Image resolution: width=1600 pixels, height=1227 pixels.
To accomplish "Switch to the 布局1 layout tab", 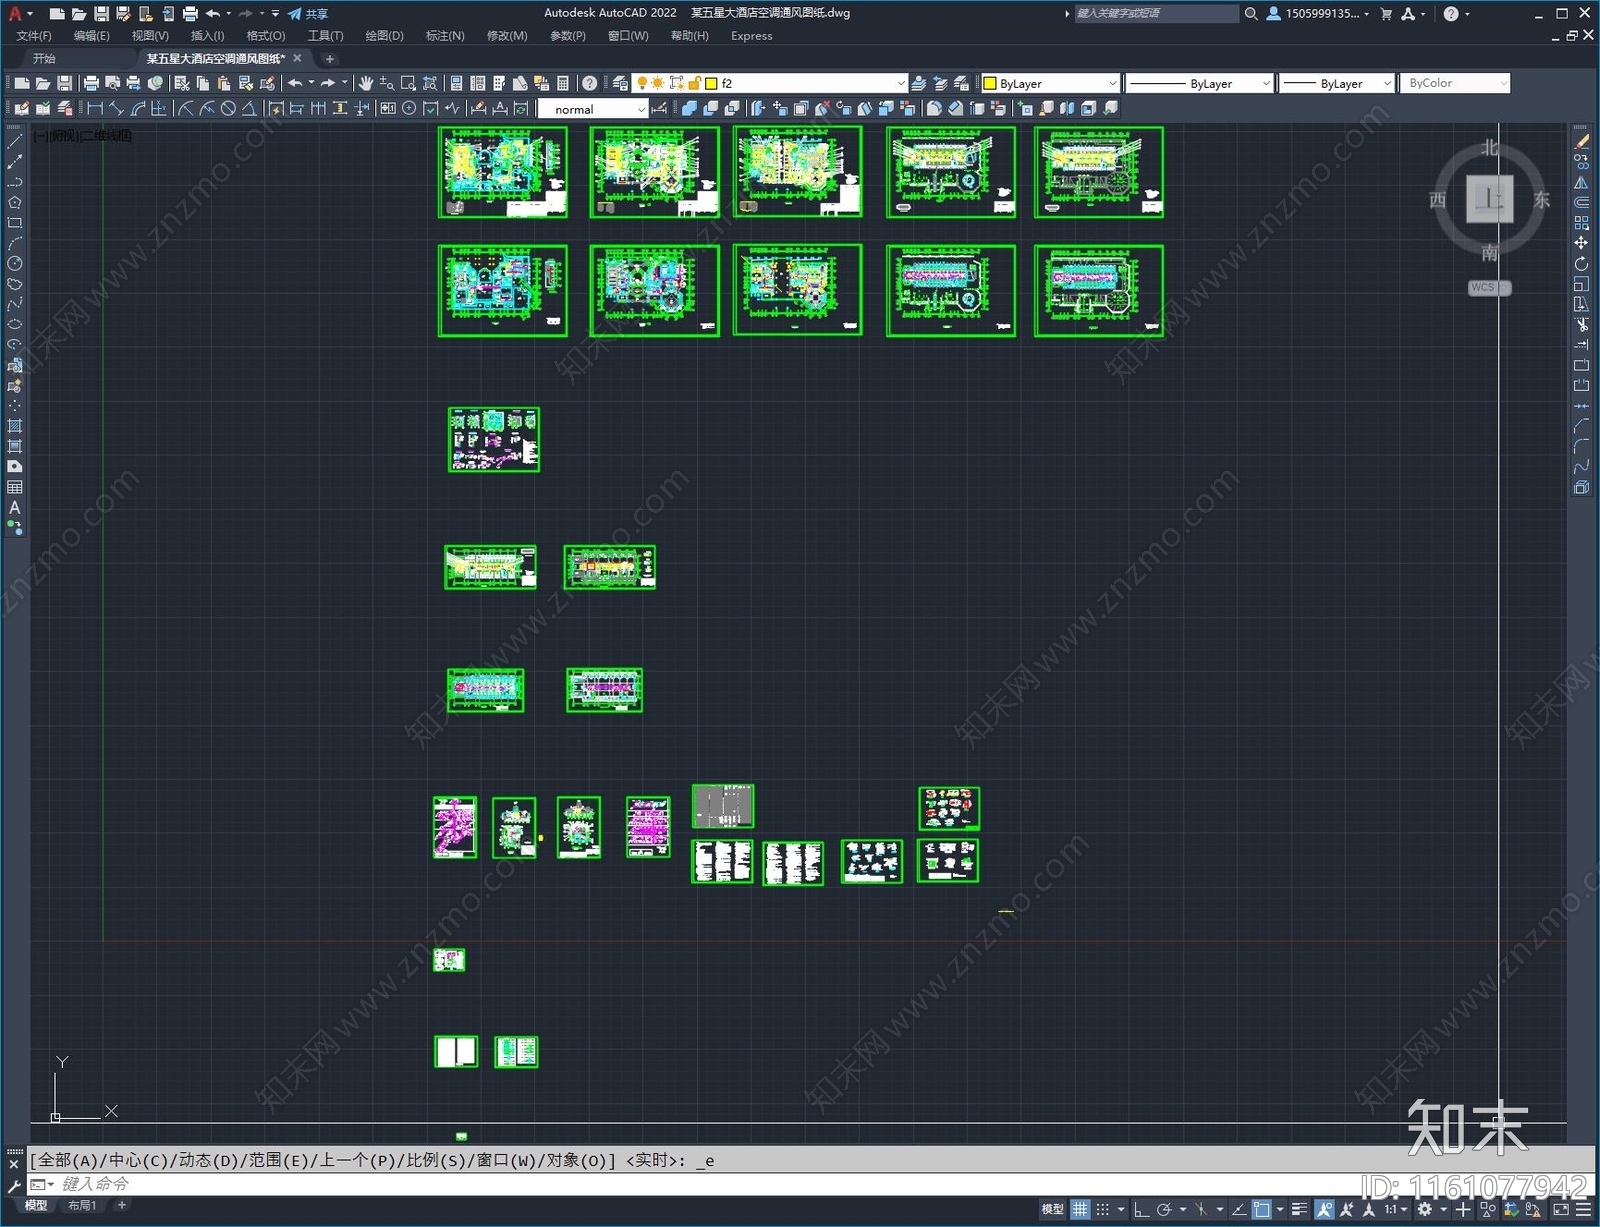I will pyautogui.click(x=83, y=1205).
